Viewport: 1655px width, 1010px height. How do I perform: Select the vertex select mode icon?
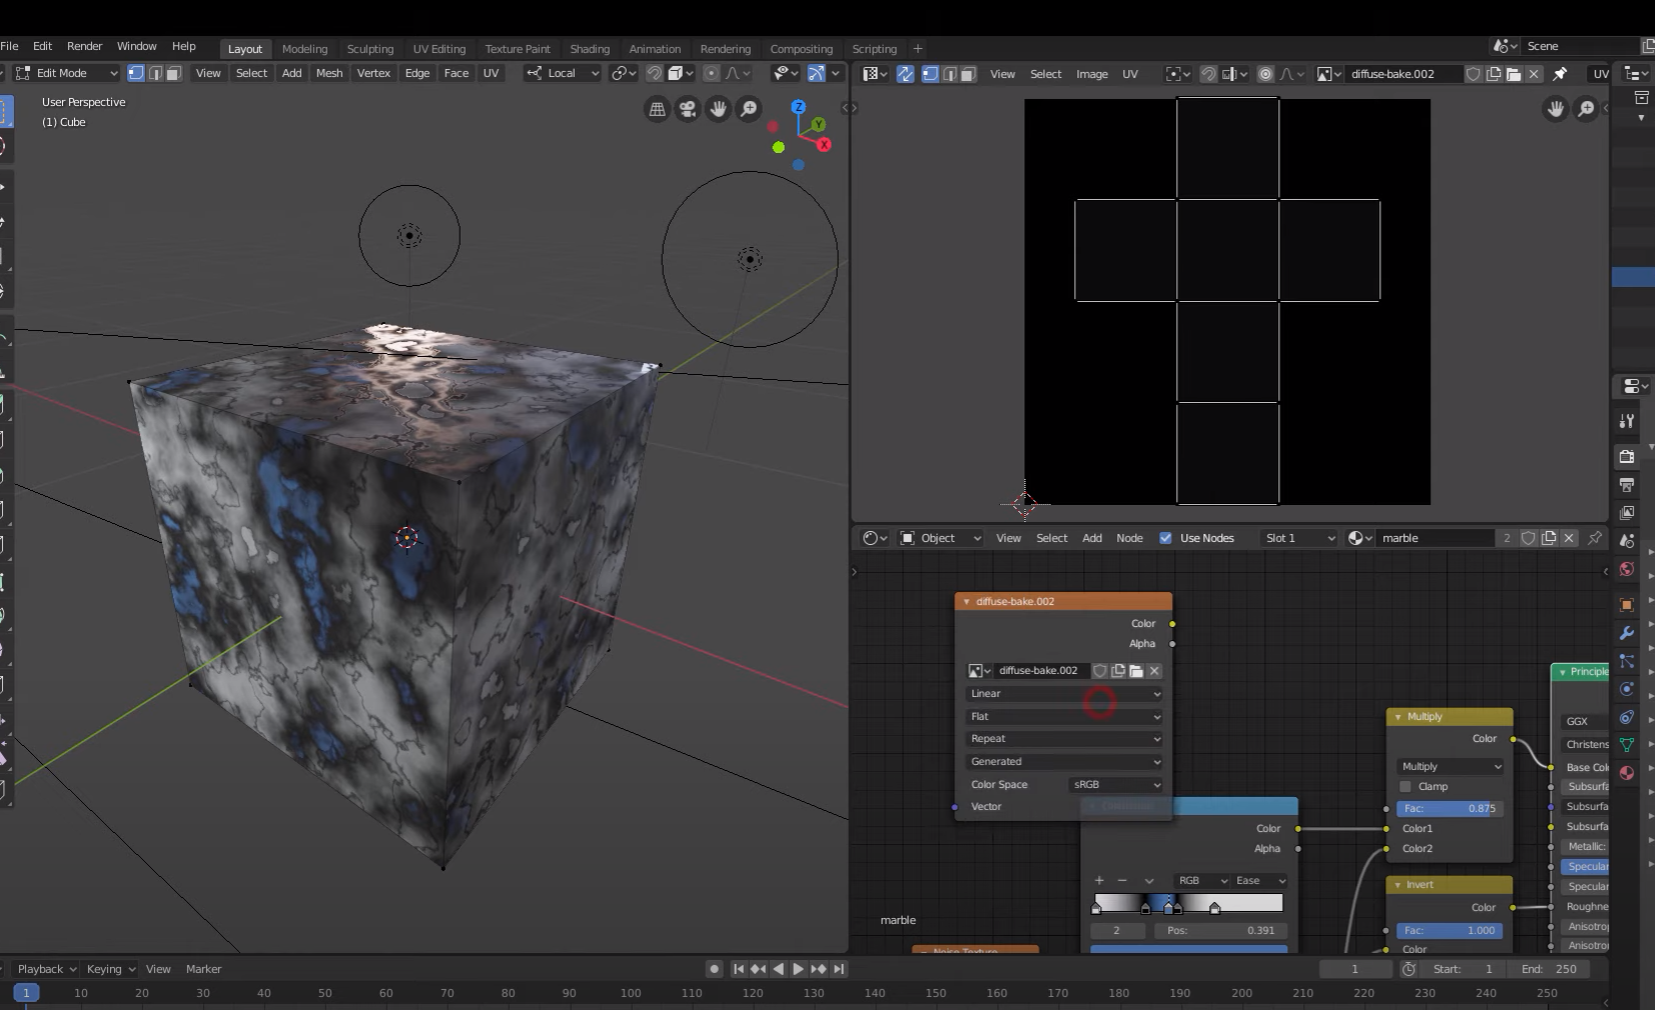pyautogui.click(x=137, y=73)
